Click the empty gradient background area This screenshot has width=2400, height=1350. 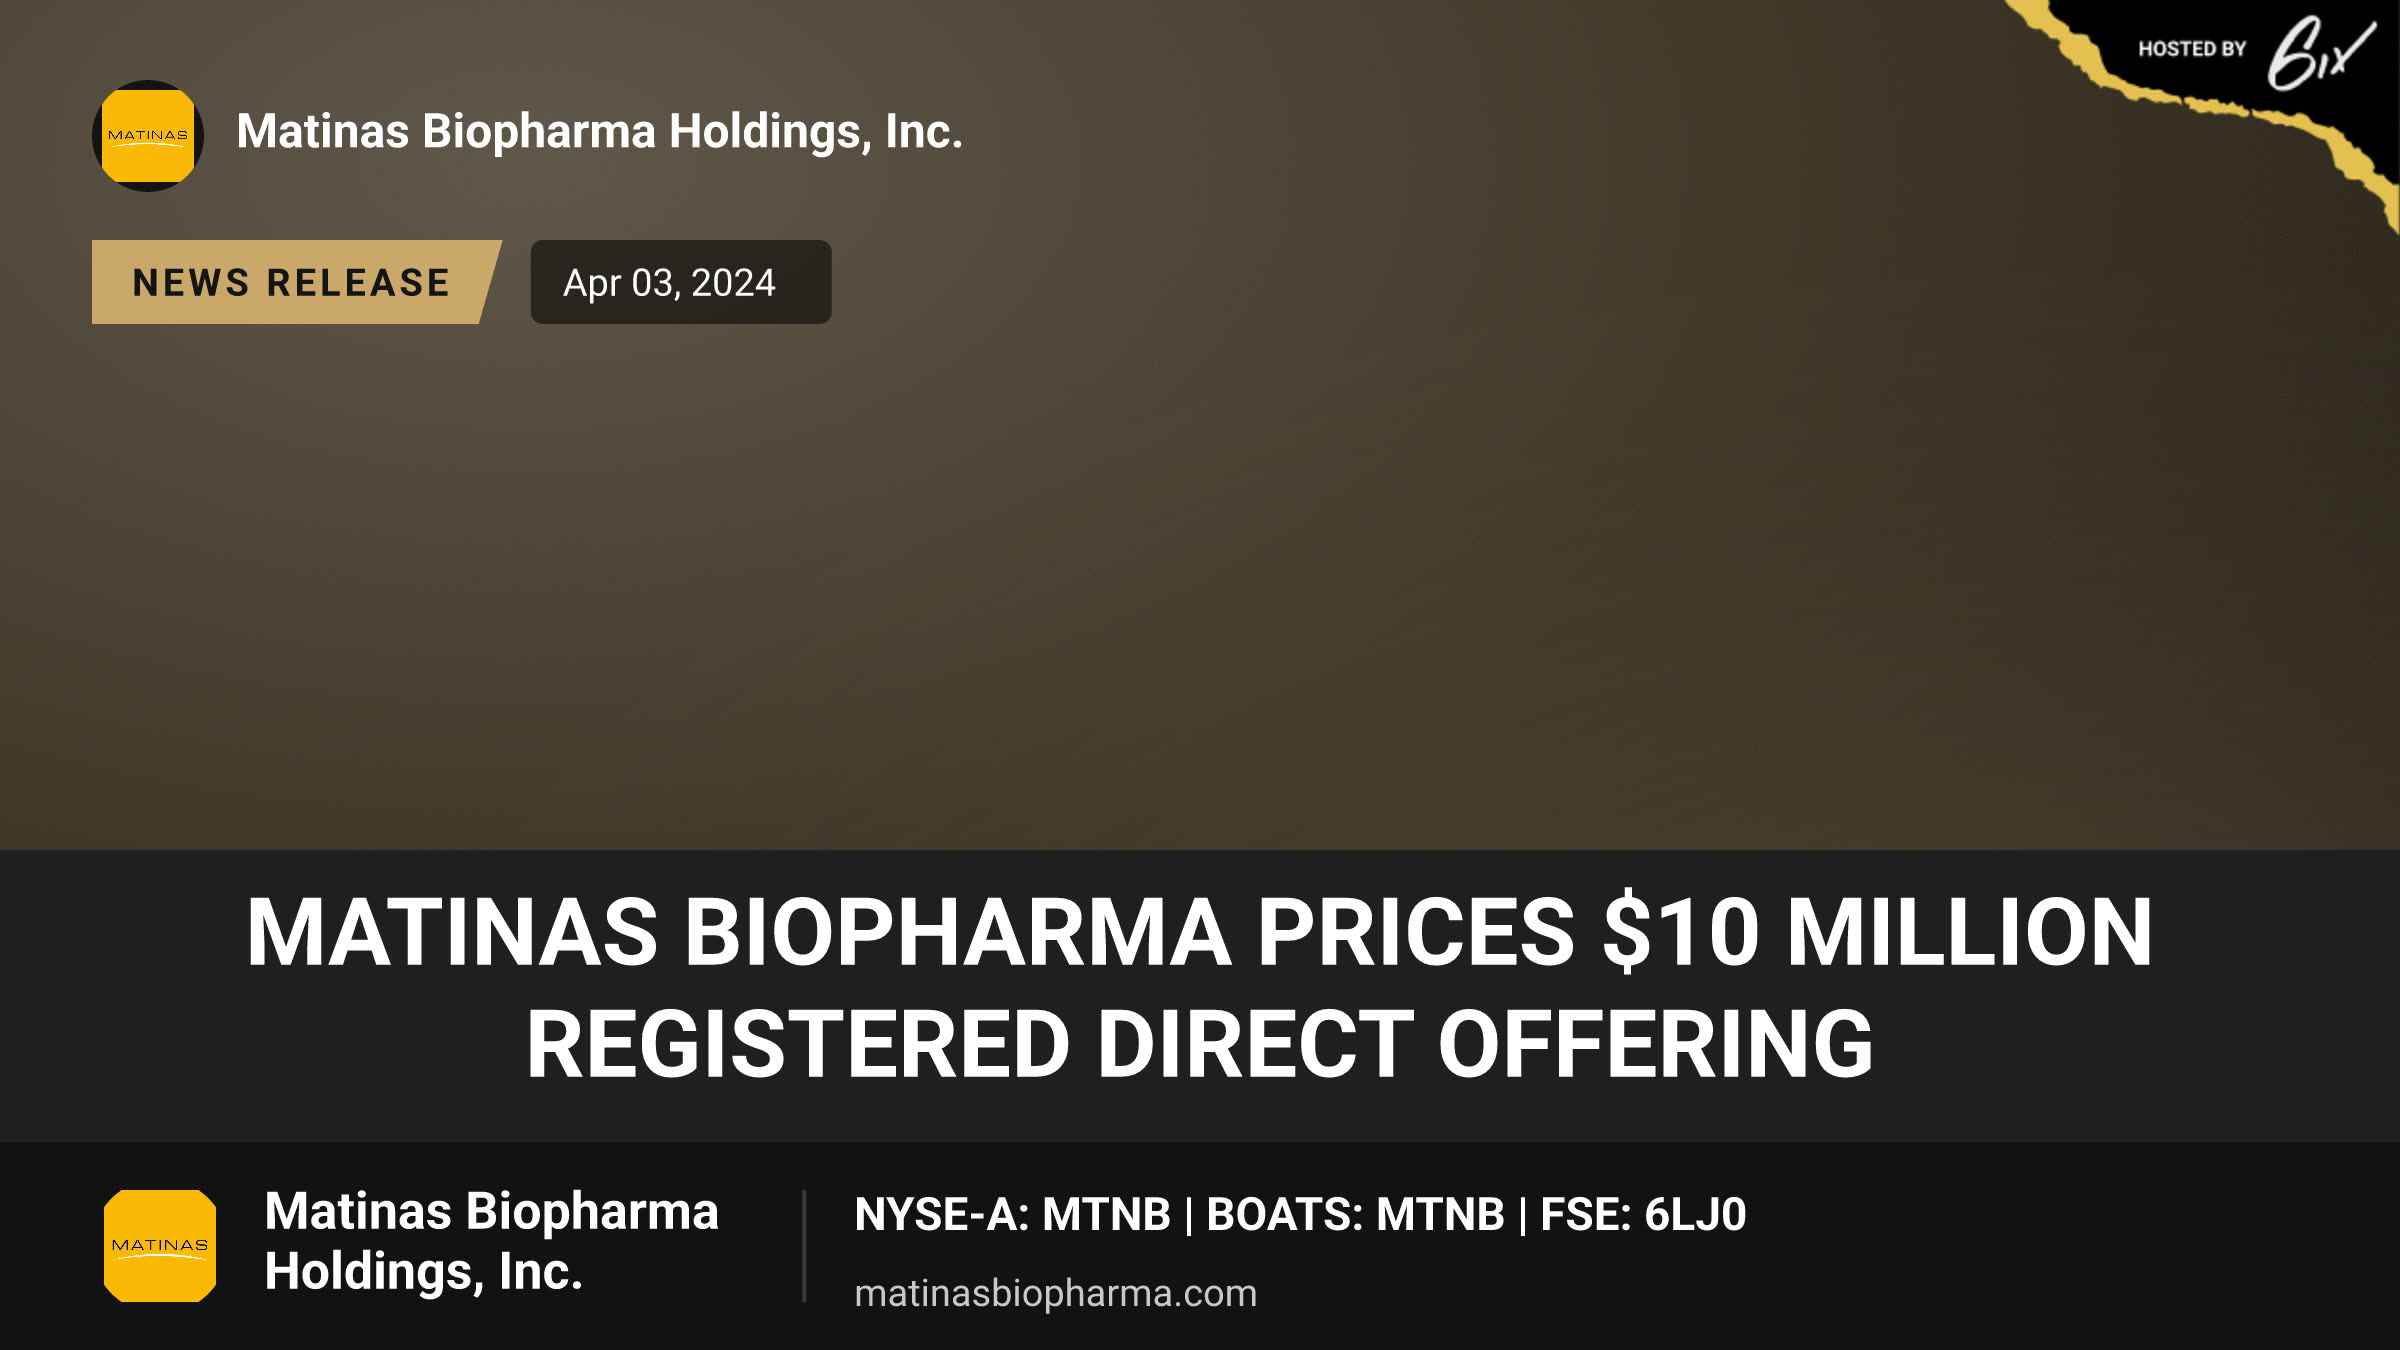1400,560
